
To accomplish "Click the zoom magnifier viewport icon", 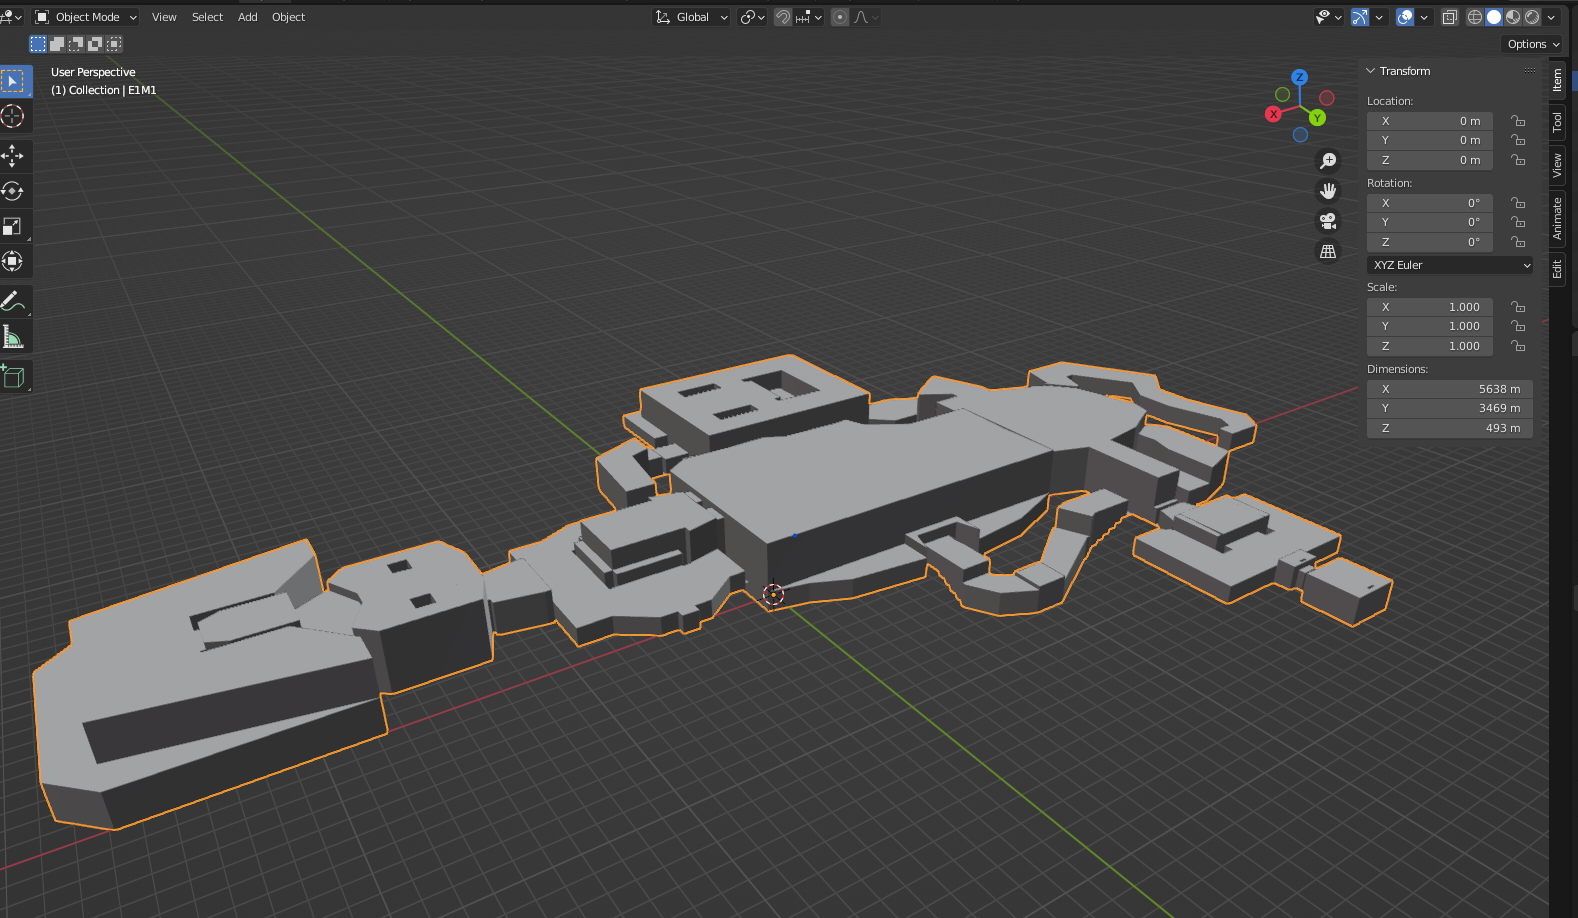I will 1328,161.
